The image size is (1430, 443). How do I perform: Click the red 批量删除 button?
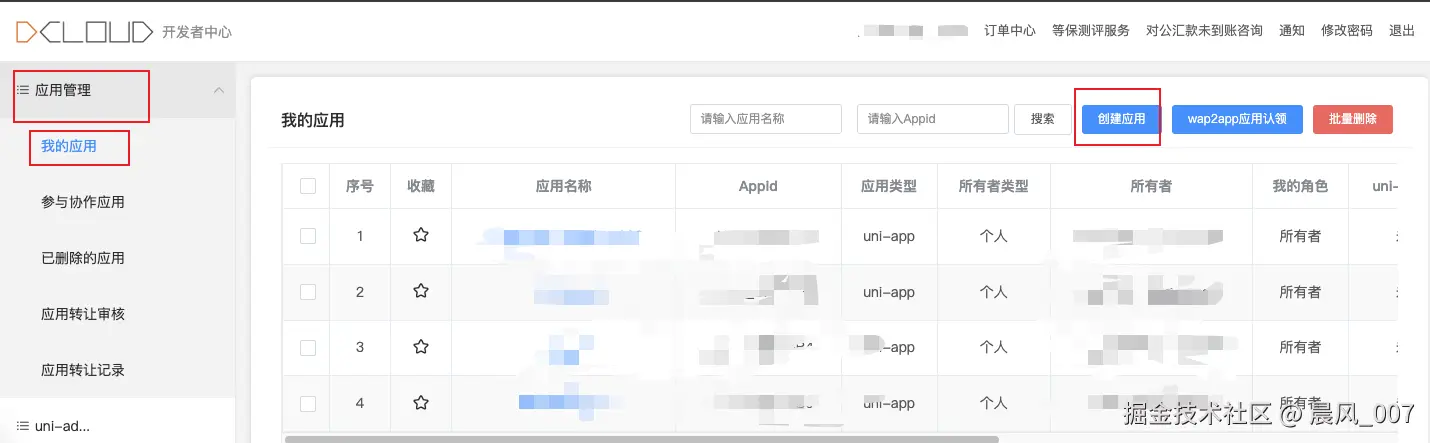[x=1353, y=119]
